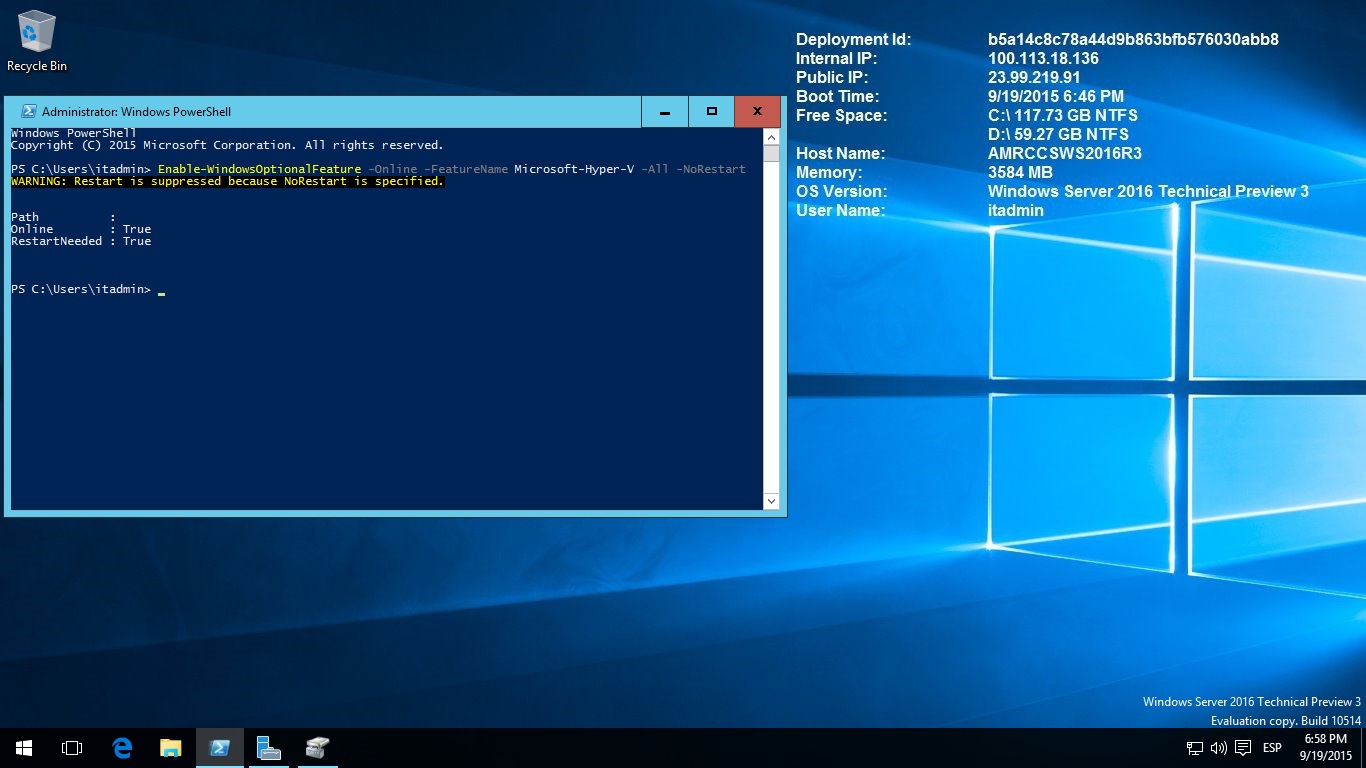Click the scroll up arrow in PowerShell

(x=771, y=136)
